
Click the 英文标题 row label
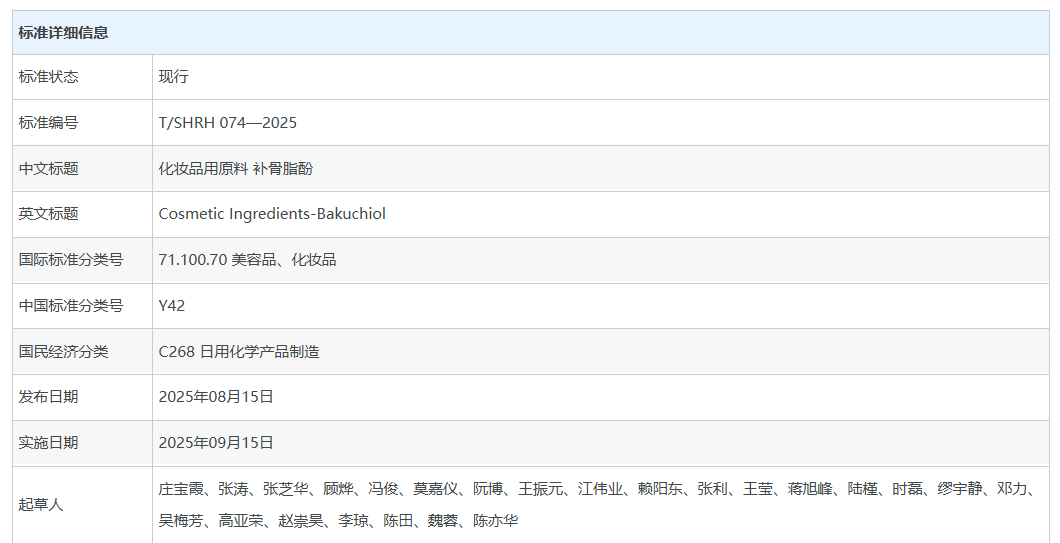pos(48,214)
